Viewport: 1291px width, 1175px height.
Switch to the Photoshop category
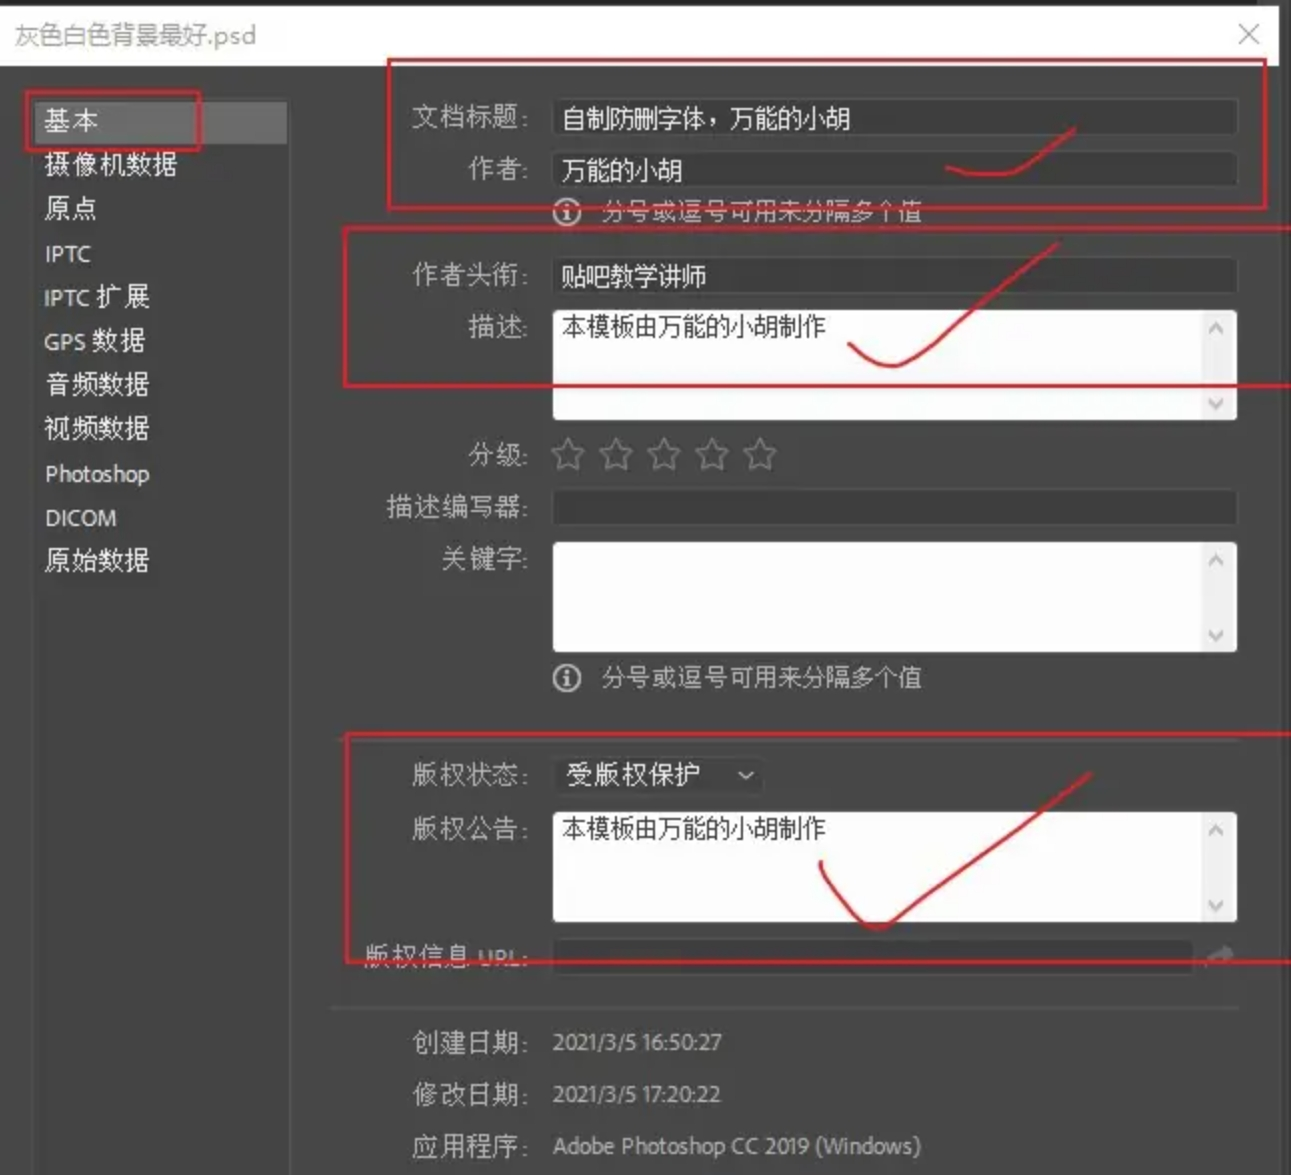97,474
